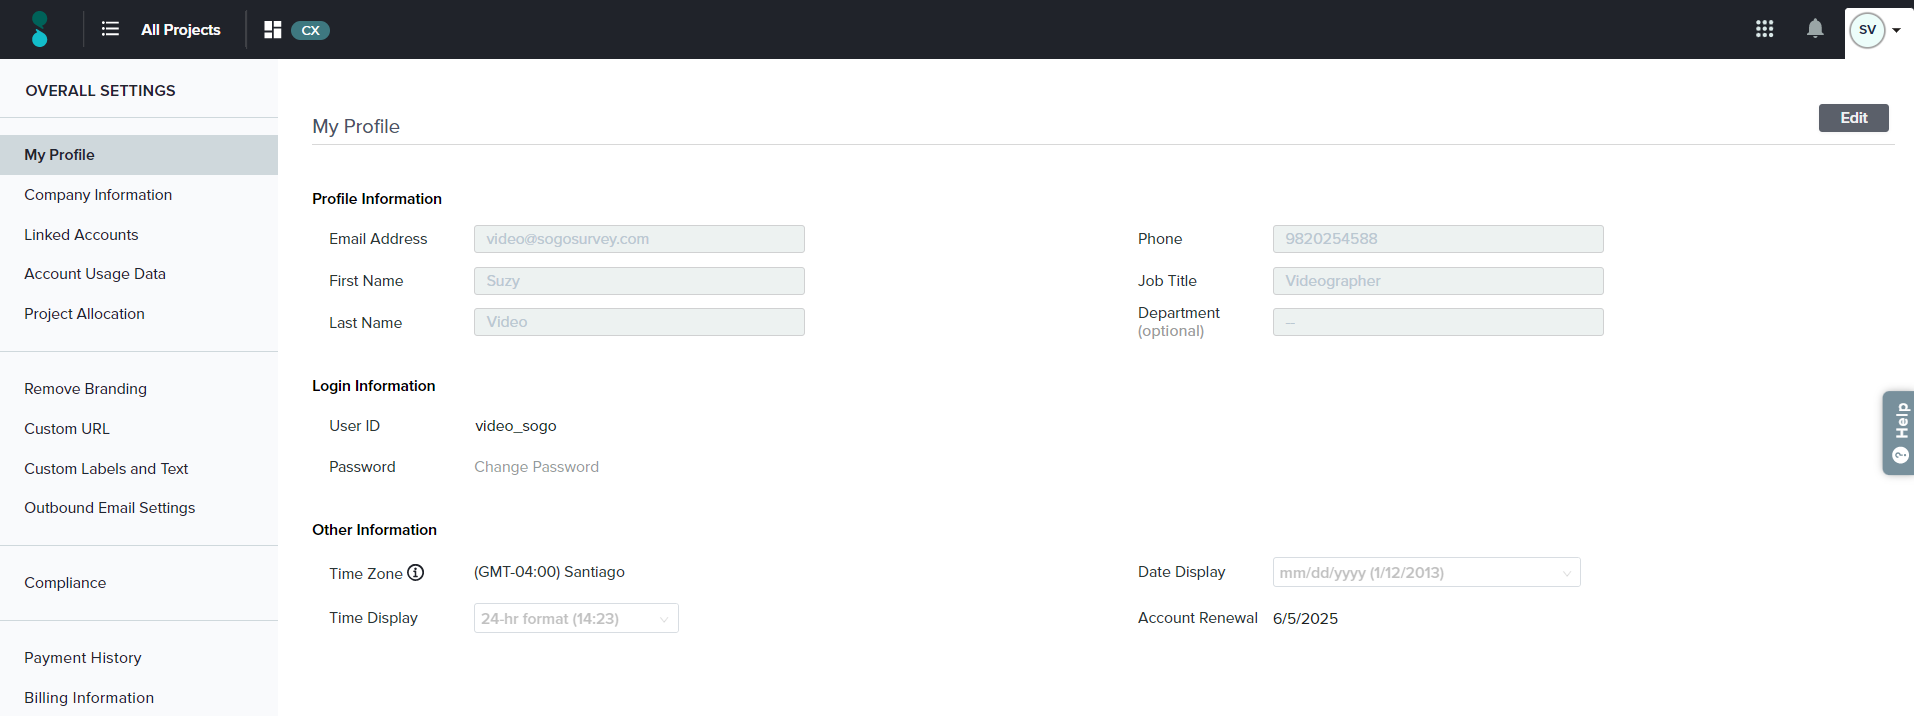Click the SoGoSurvey logo icon
The height and width of the screenshot is (716, 1914).
(39, 29)
